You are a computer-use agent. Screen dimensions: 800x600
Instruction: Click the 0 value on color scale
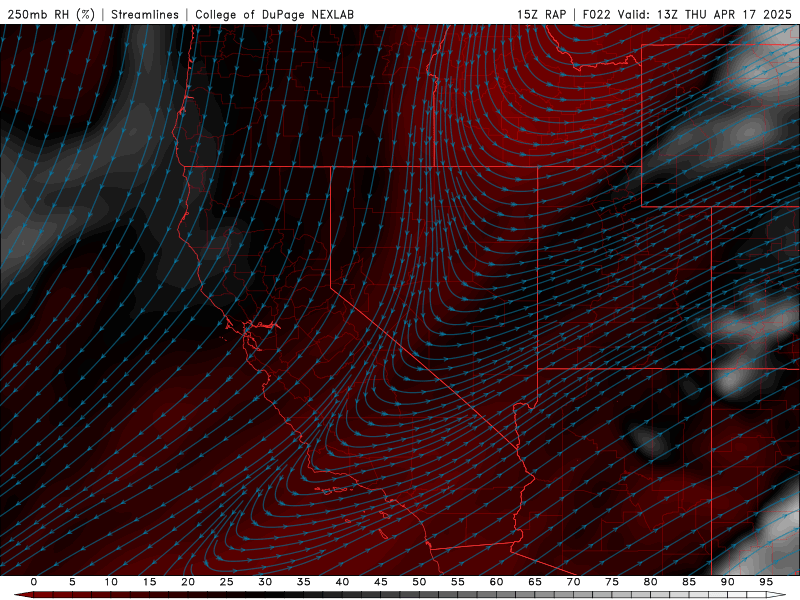[x=34, y=582]
